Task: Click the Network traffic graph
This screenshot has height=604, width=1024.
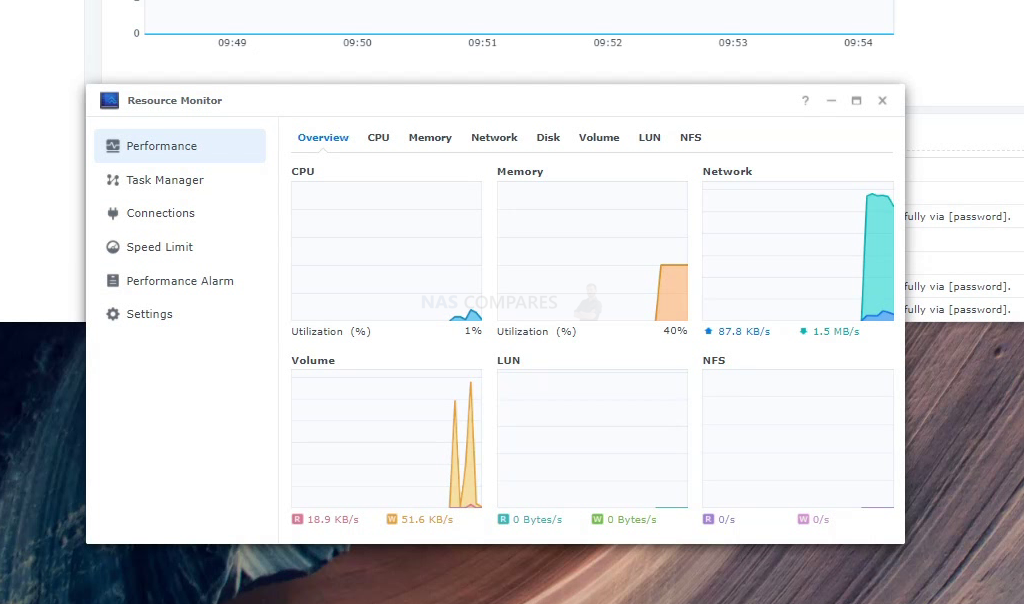Action: [798, 251]
